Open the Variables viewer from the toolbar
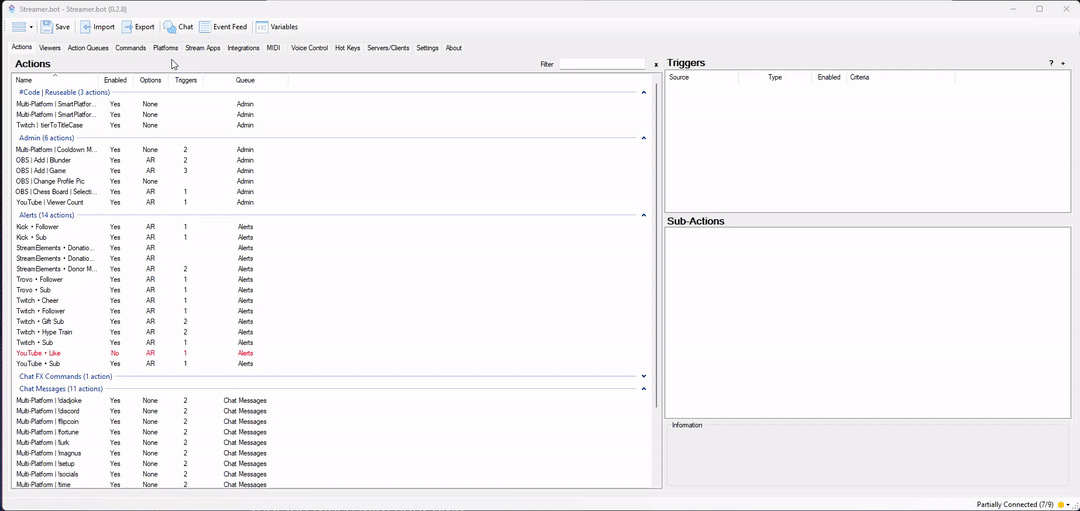This screenshot has width=1080, height=511. [277, 27]
